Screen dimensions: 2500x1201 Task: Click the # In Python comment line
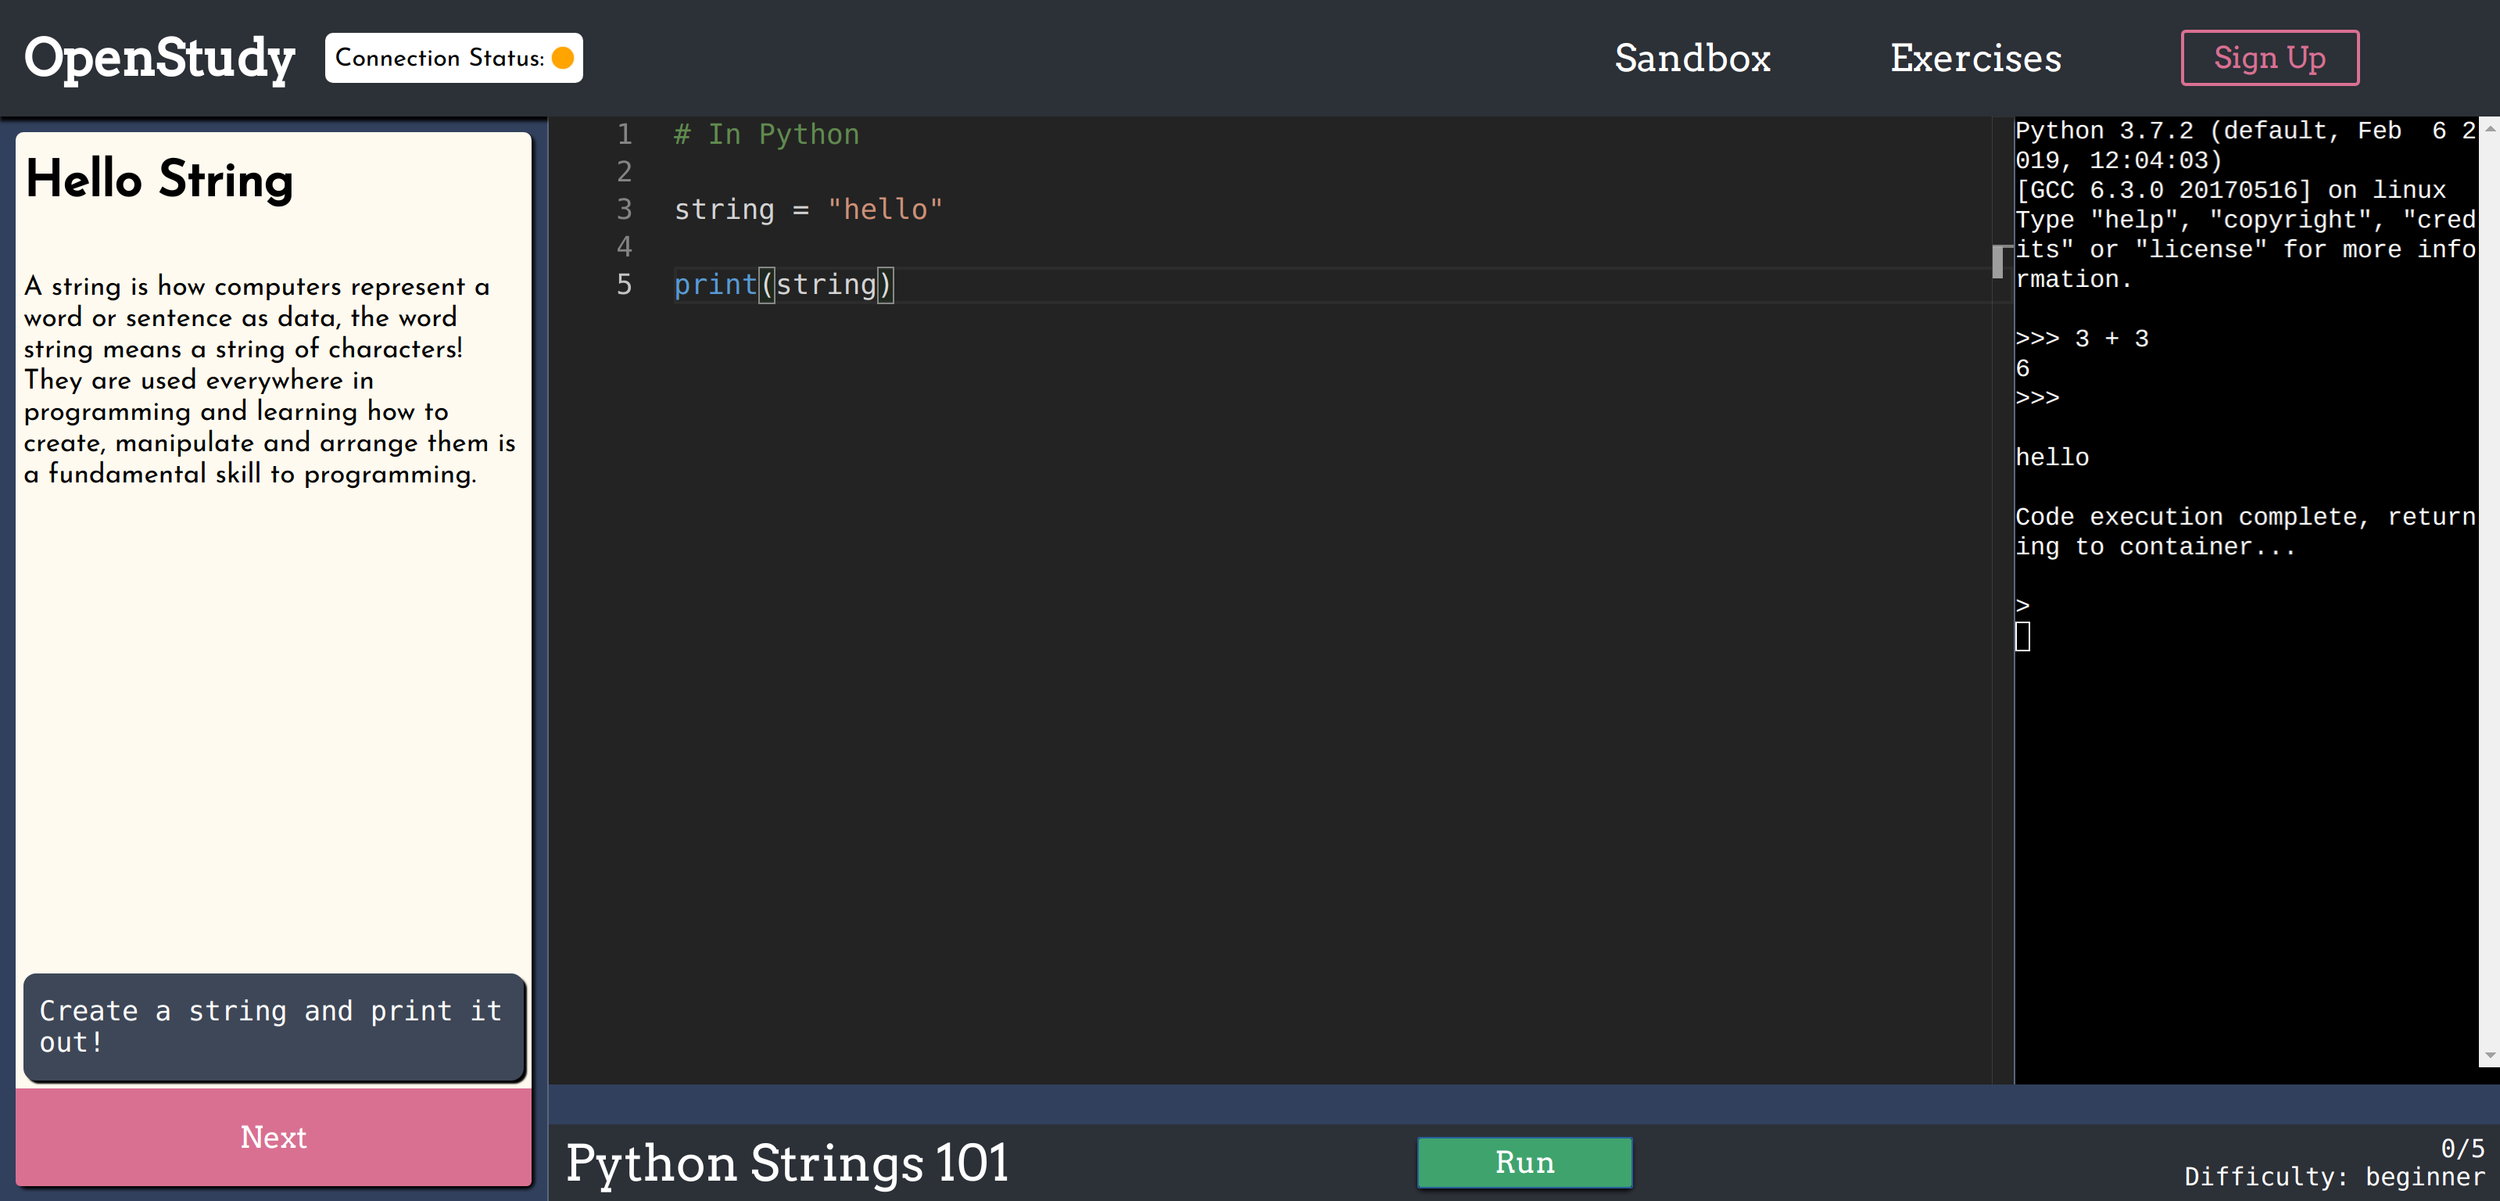coord(766,134)
